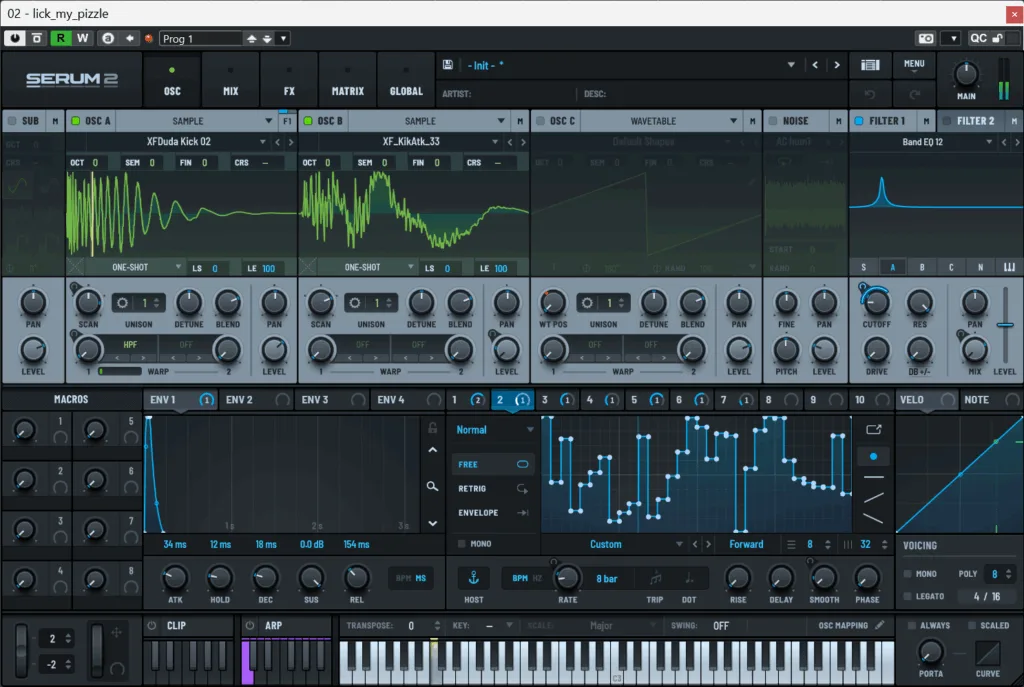Click the LFO export shape icon
The height and width of the screenshot is (687, 1024).
point(874,429)
